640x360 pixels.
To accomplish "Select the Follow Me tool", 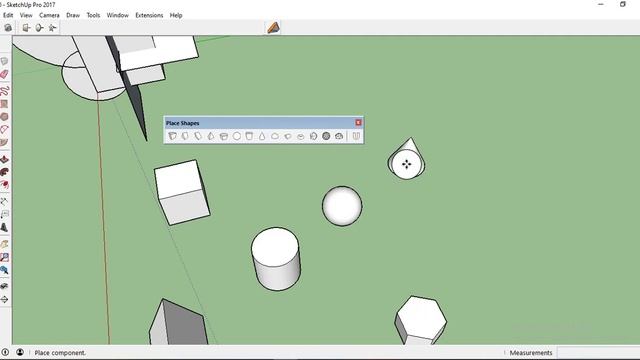I will (x=4, y=172).
